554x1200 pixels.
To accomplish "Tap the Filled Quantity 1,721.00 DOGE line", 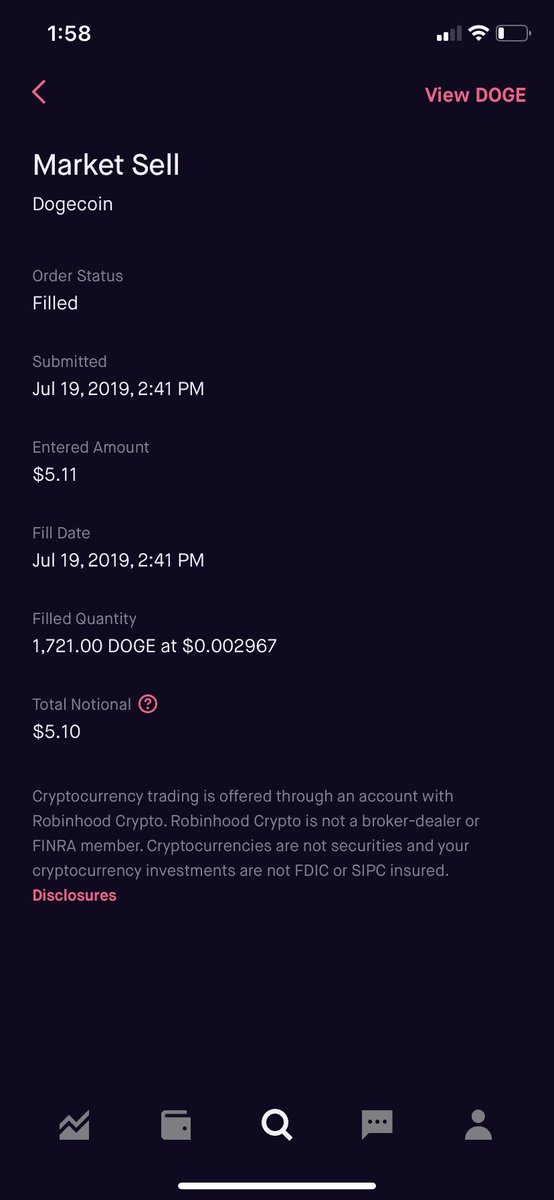I will coord(155,646).
